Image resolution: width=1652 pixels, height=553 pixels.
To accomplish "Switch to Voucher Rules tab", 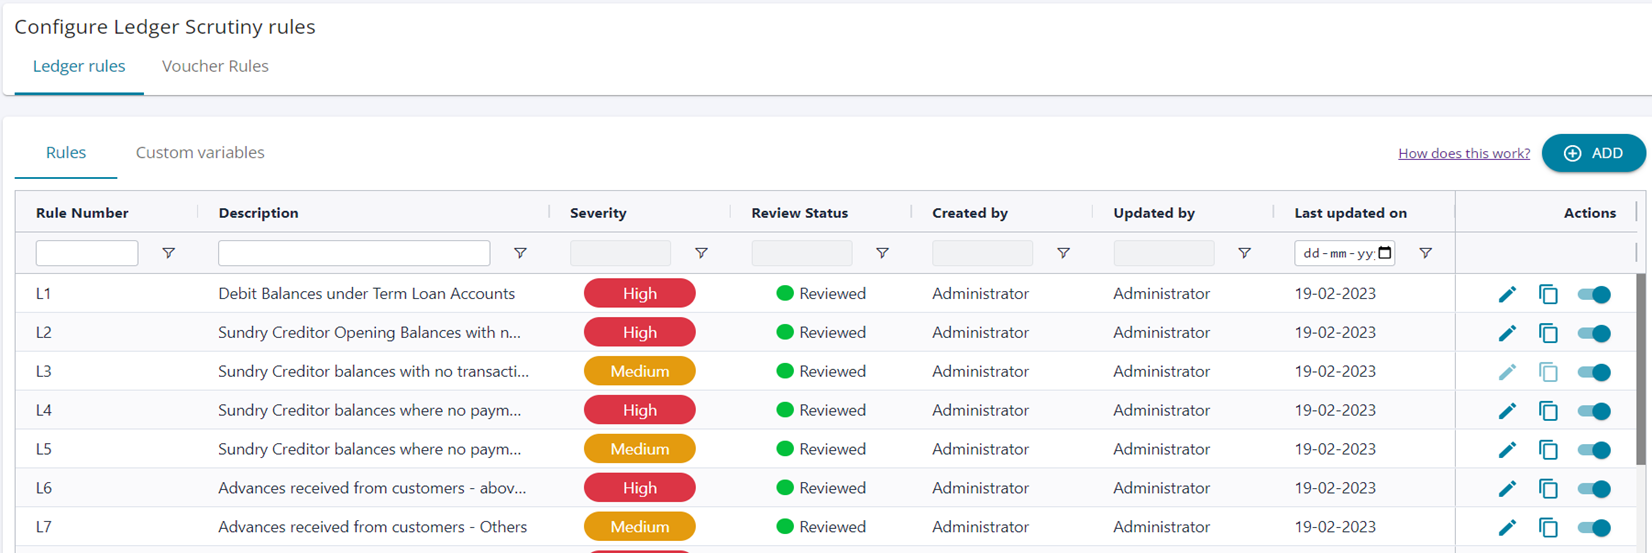I will [215, 66].
